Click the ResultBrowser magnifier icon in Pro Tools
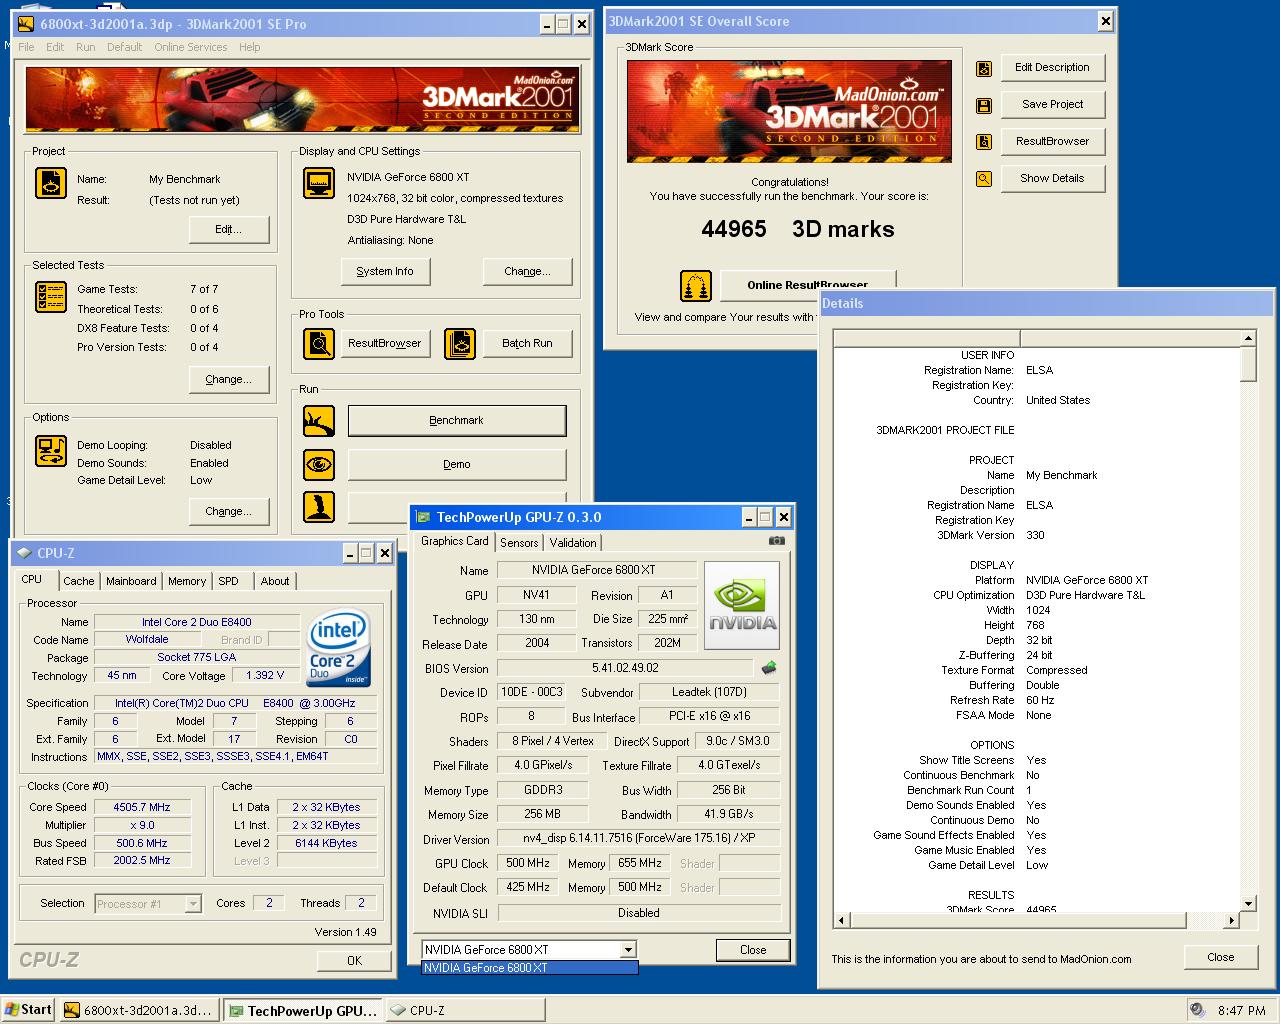This screenshot has height=1024, width=1280. click(319, 344)
